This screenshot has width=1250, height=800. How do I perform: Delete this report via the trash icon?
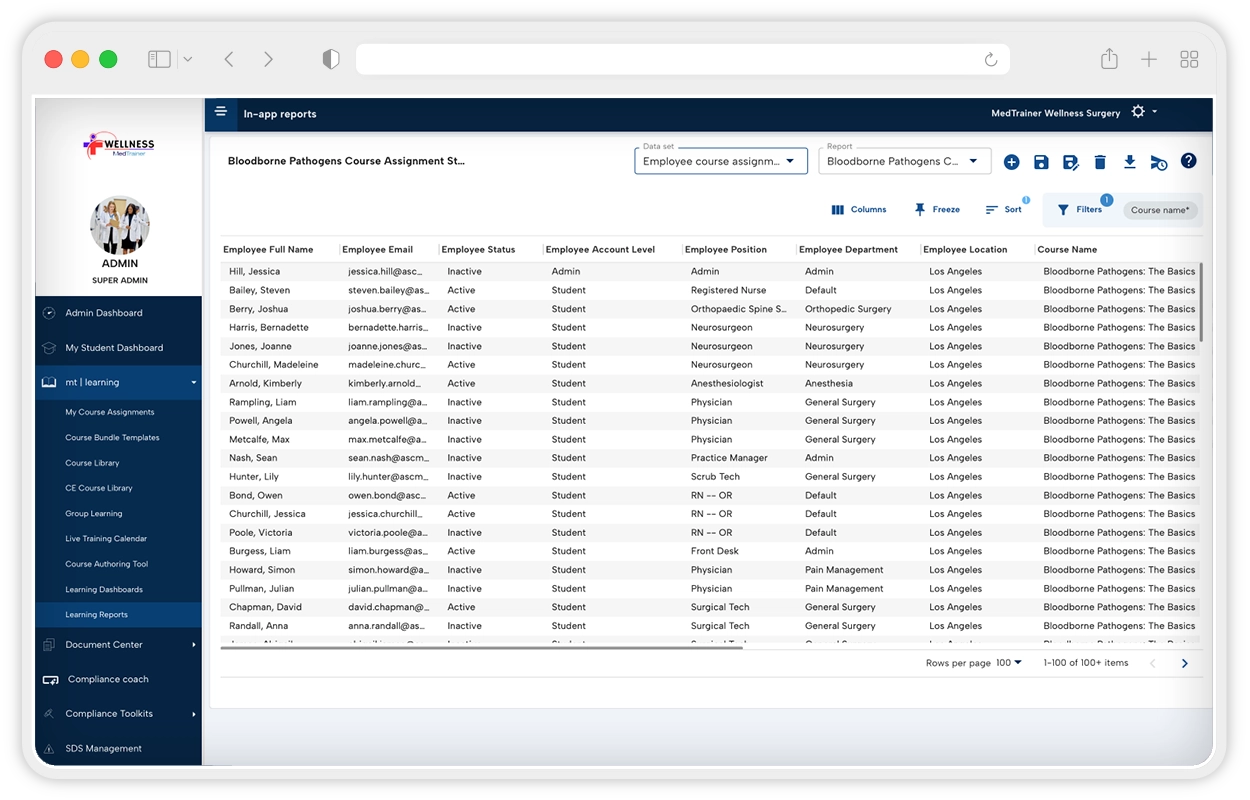1101,161
